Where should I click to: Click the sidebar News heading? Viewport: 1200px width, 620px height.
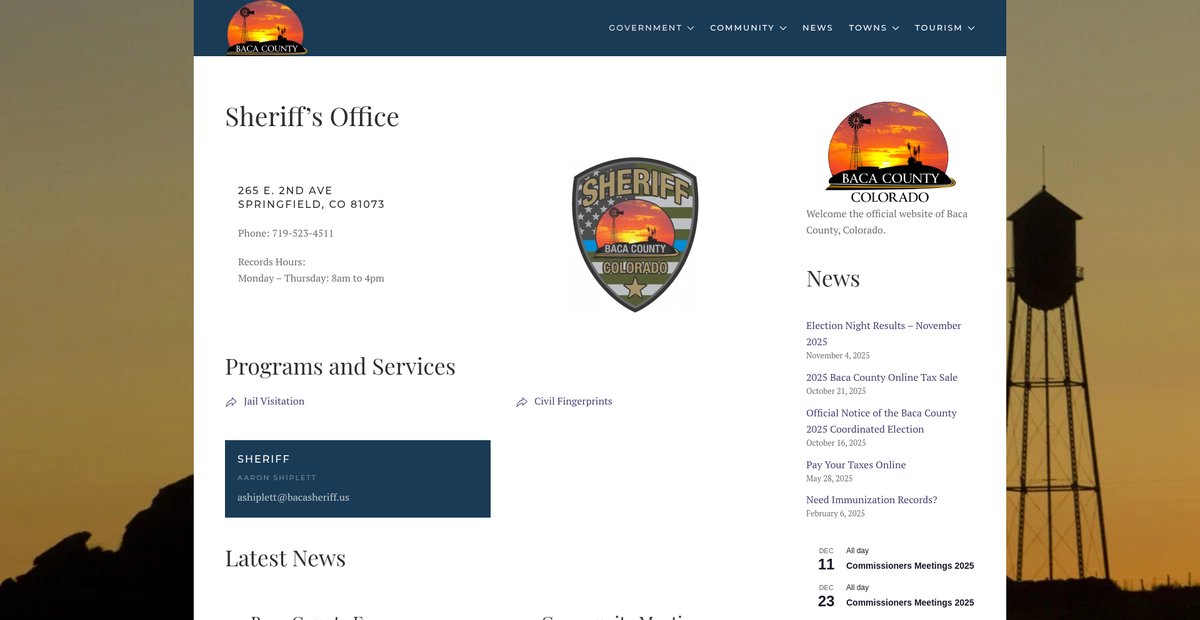[x=833, y=278]
